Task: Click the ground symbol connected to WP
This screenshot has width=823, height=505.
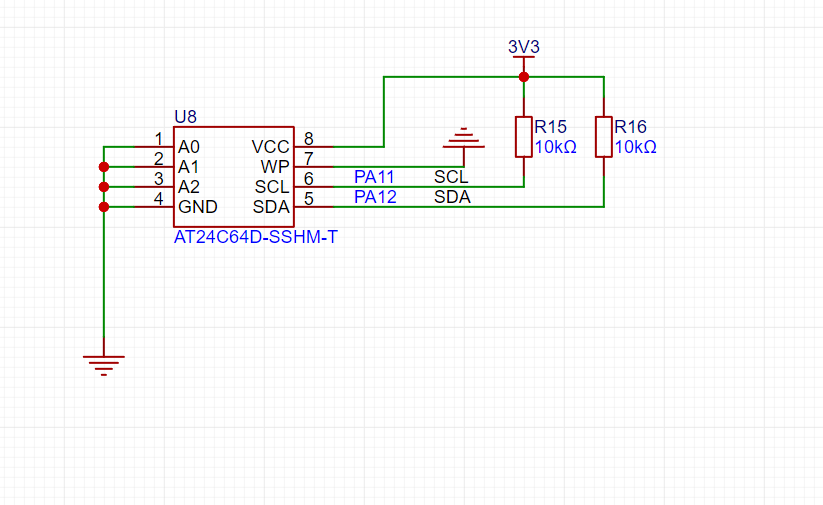Action: coord(463,139)
